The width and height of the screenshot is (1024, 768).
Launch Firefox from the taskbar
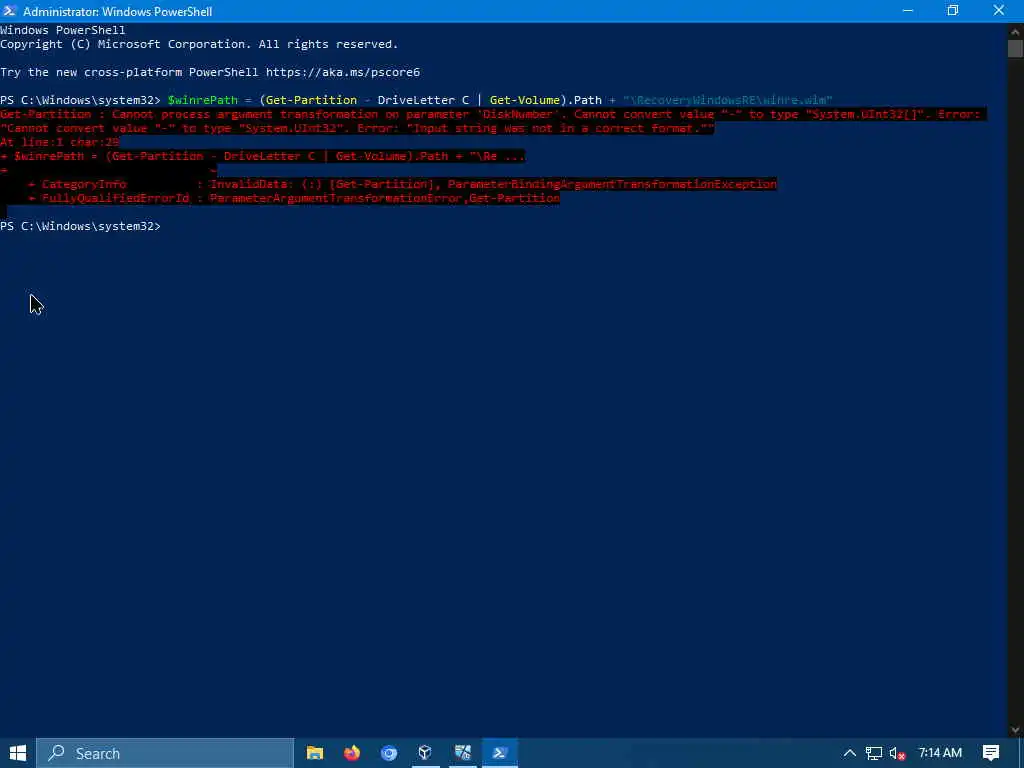pos(352,753)
